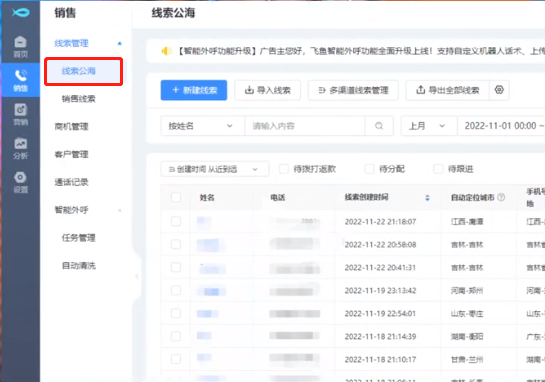Check the row created 2022-11-22 20:41:31

(x=176, y=267)
